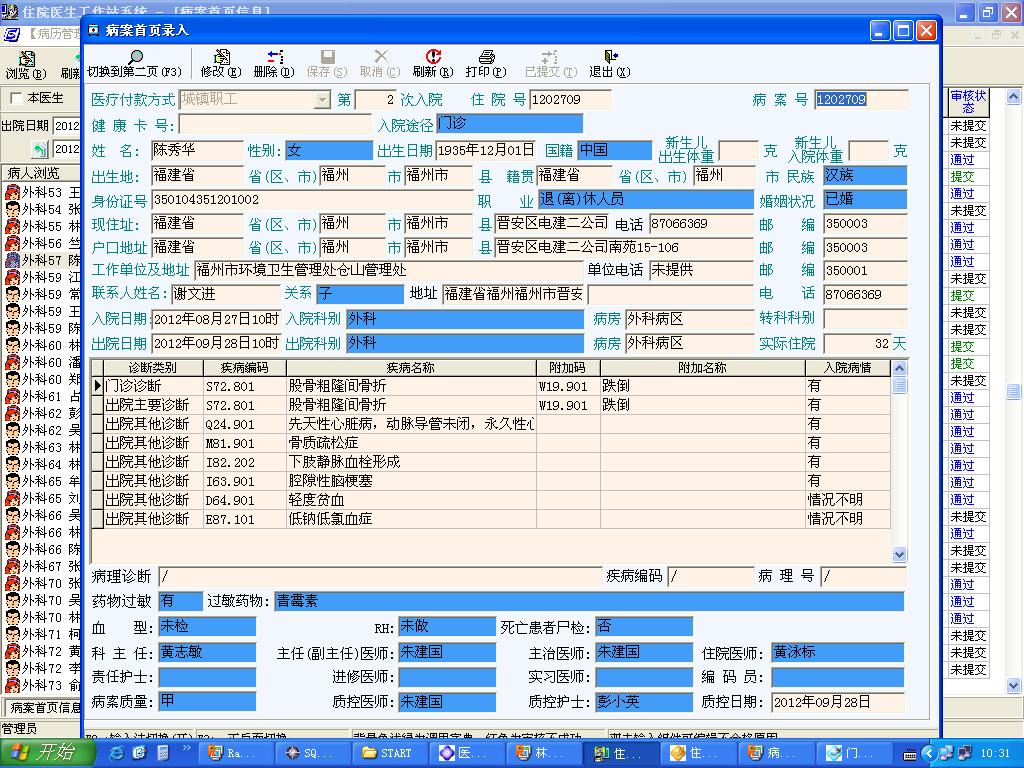The width and height of the screenshot is (1024, 768).
Task: Click the 性别 field showing 女
Action: tap(329, 150)
